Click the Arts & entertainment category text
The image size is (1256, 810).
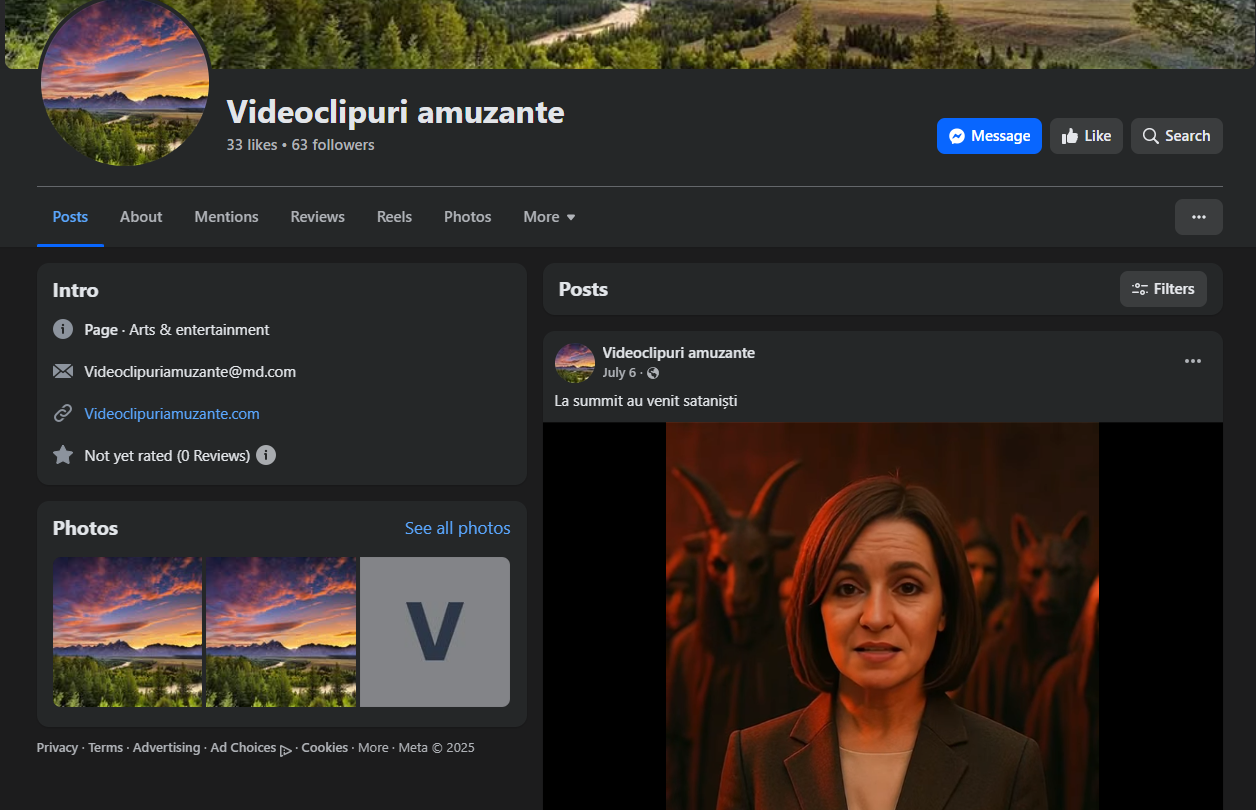(199, 329)
